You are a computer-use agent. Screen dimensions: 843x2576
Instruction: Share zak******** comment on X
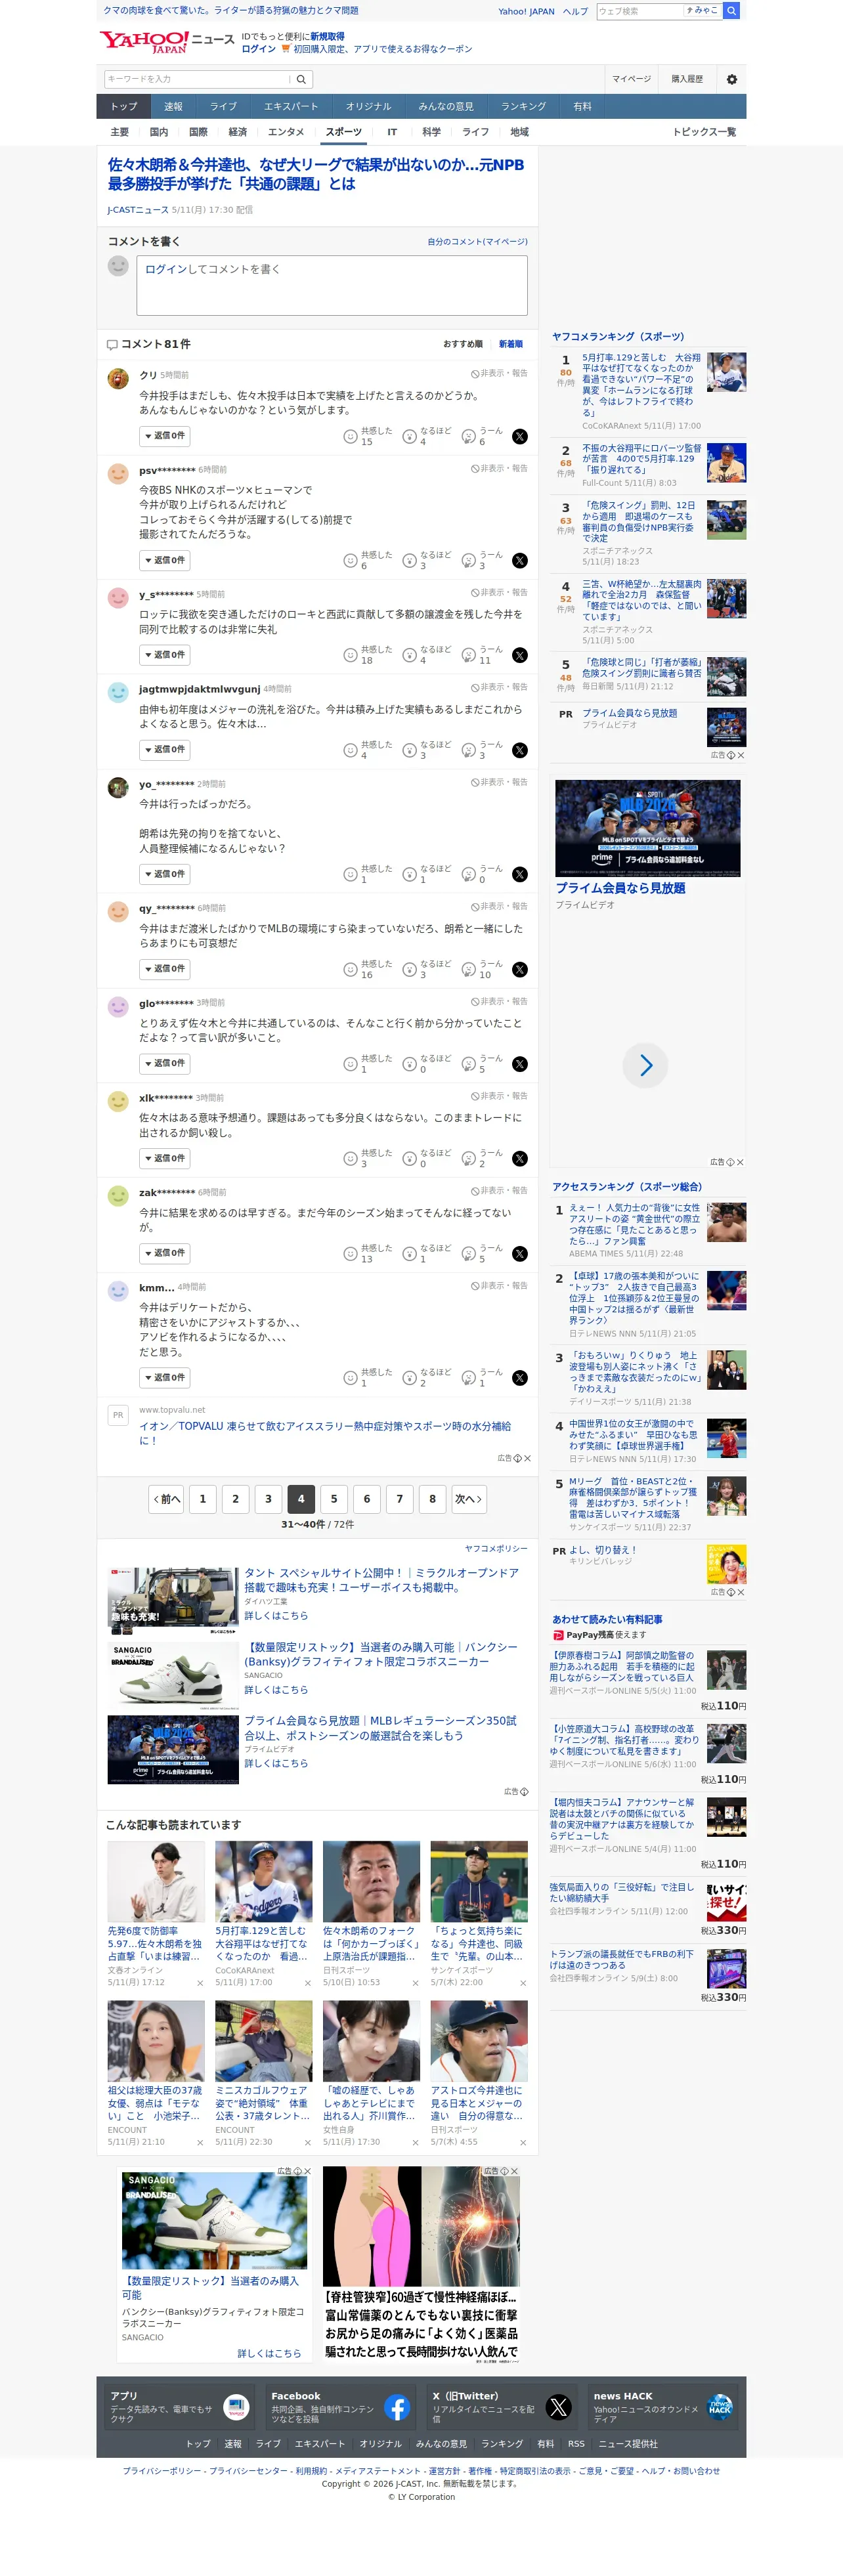pyautogui.click(x=520, y=1254)
